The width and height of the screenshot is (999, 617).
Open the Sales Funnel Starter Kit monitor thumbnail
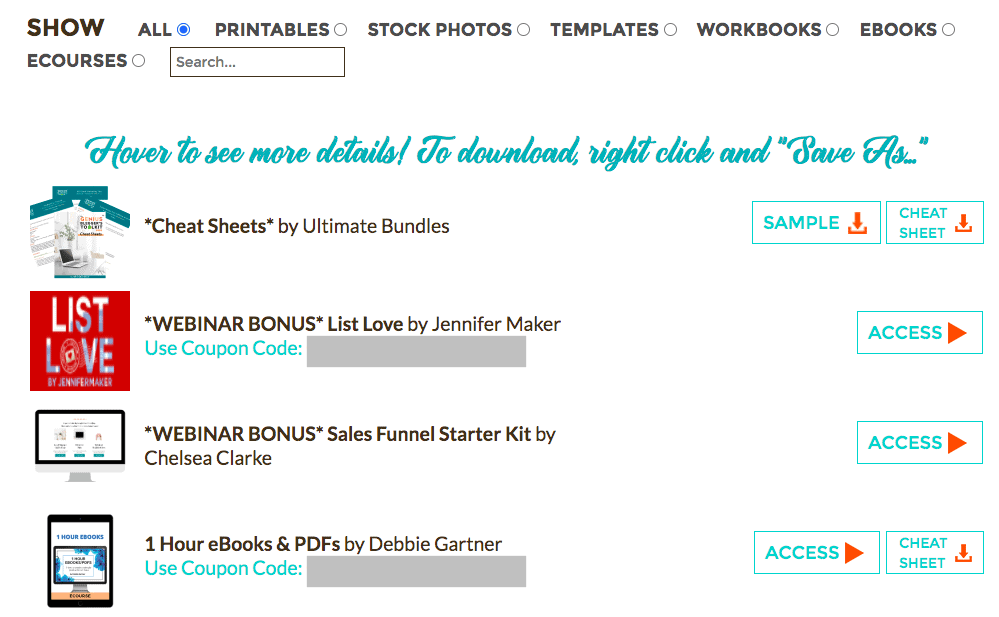click(80, 446)
